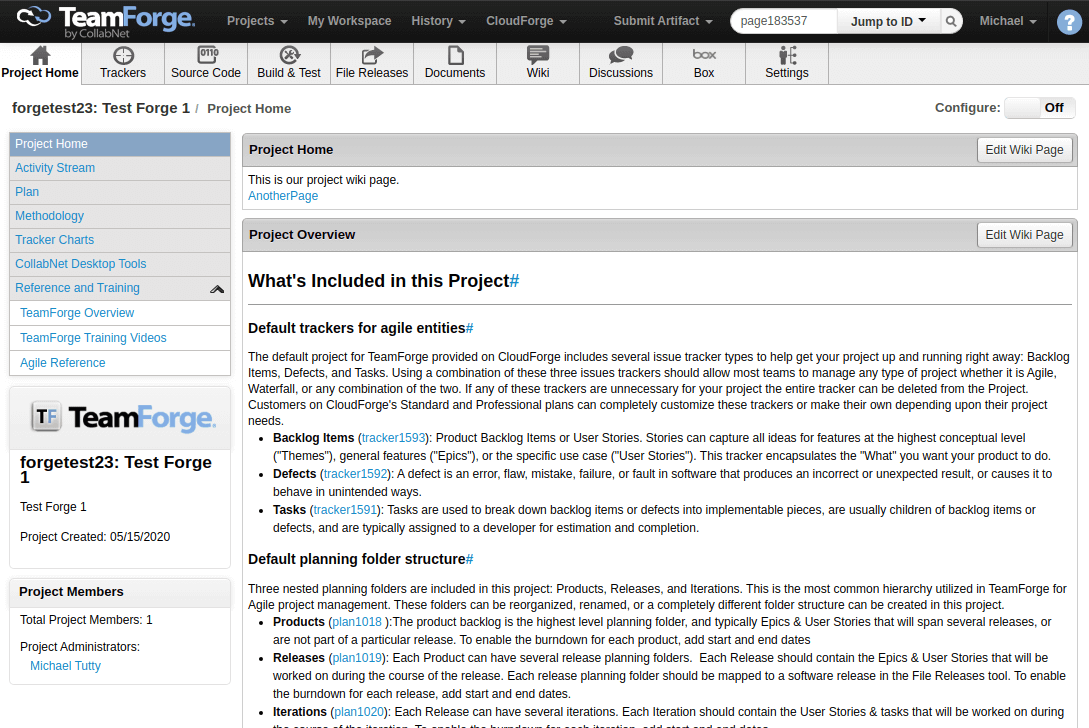Open the Projects dropdown menu
1089x728 pixels.
coord(257,22)
